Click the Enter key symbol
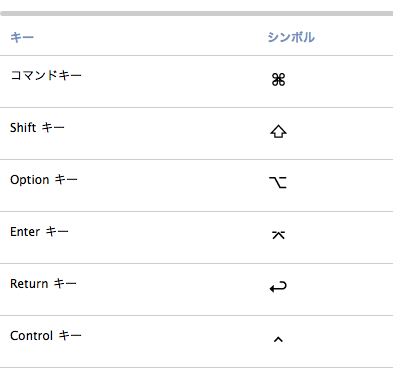The image size is (393, 379). coord(278,235)
